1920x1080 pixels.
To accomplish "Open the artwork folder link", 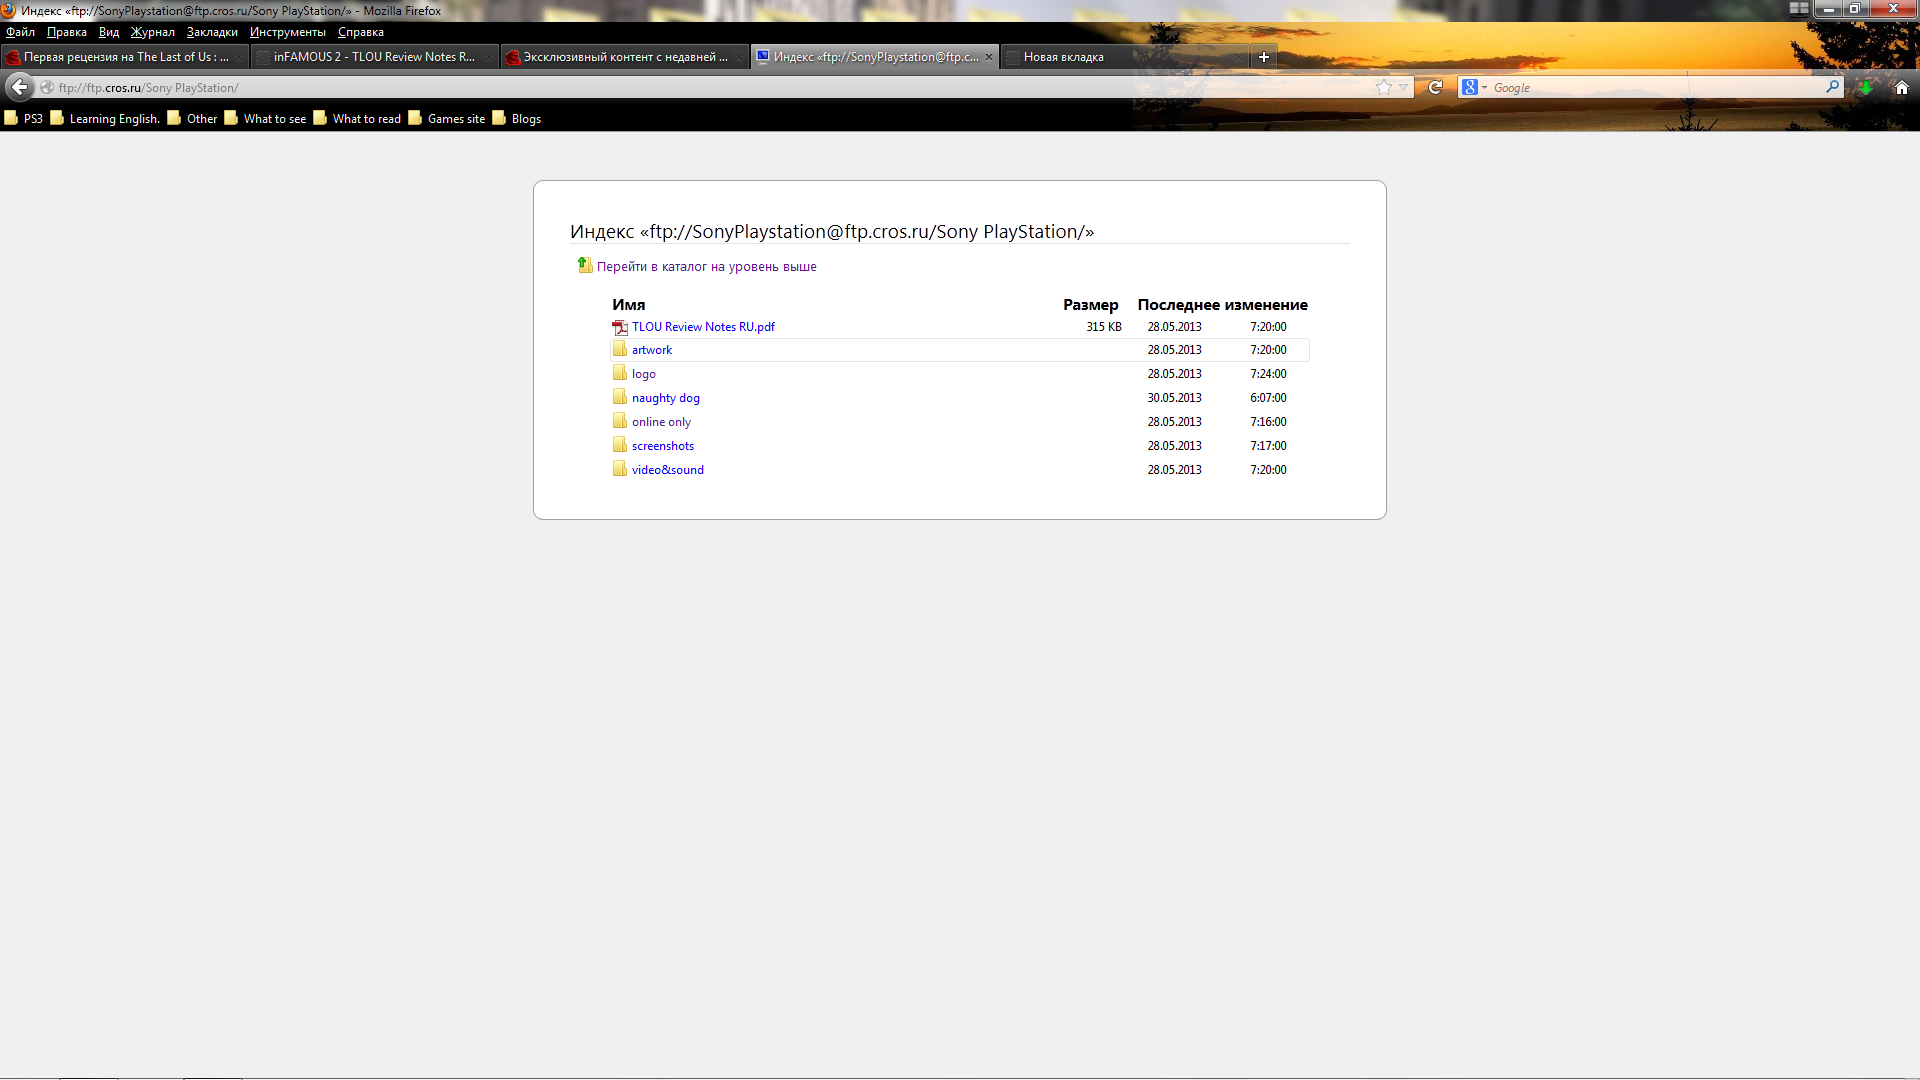I will (x=652, y=350).
